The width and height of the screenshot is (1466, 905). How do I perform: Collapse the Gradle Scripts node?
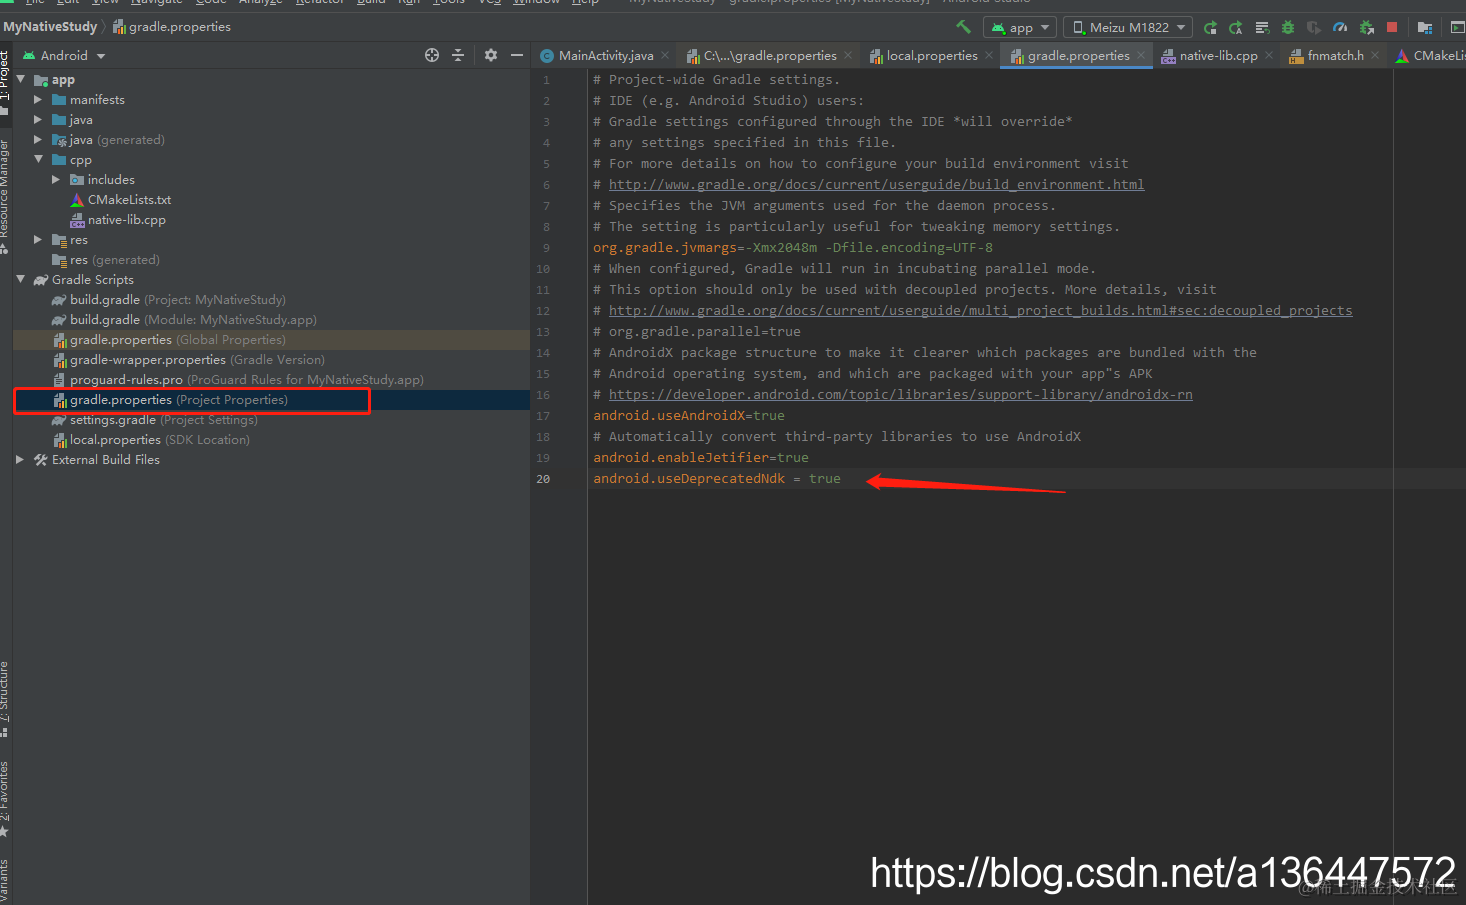coord(21,279)
